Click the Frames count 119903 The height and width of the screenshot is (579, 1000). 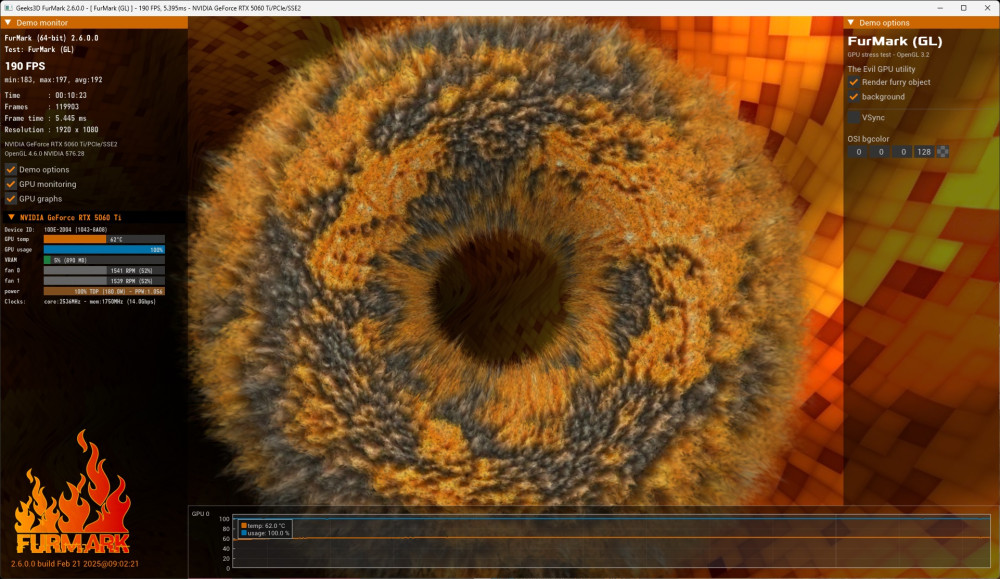coord(67,106)
